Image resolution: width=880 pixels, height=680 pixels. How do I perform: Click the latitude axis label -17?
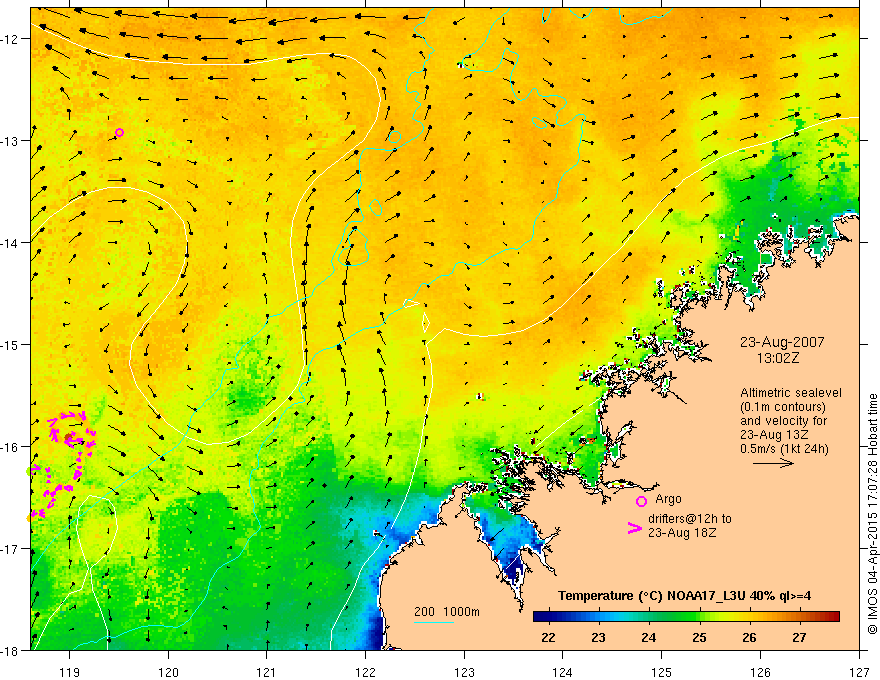pyautogui.click(x=11, y=549)
